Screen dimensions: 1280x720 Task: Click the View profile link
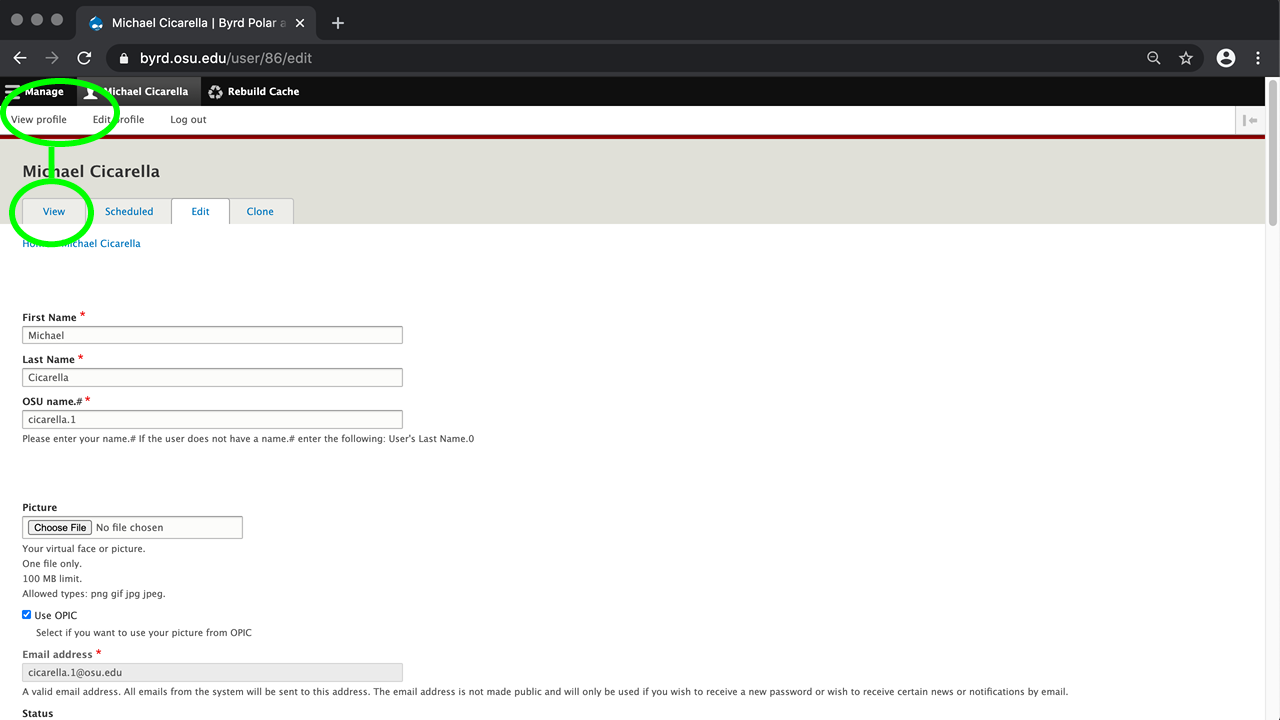coord(39,119)
